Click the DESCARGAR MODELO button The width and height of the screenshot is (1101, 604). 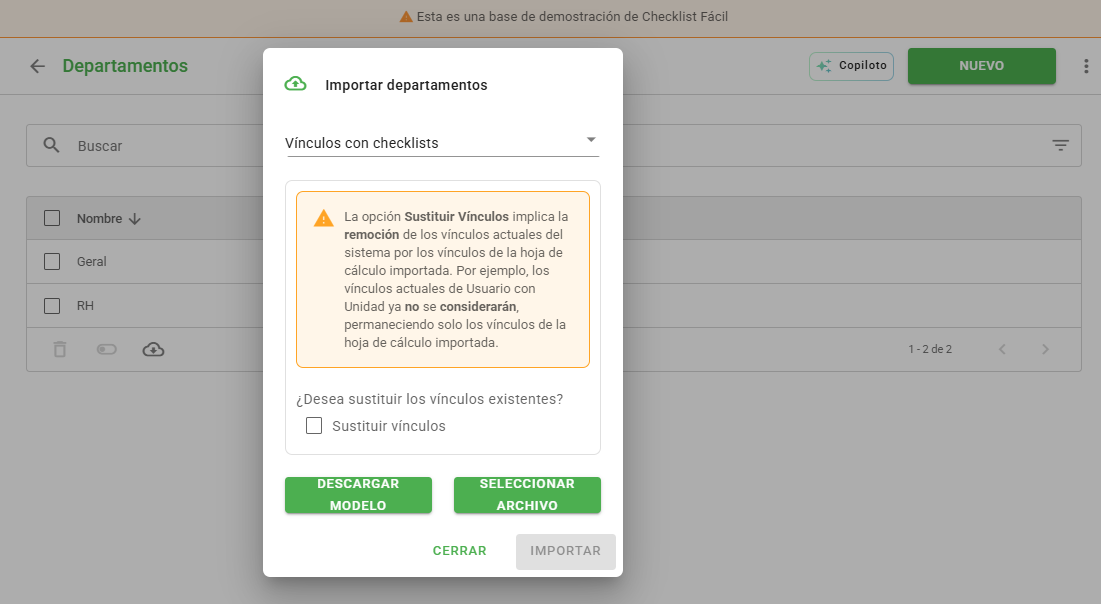point(358,494)
